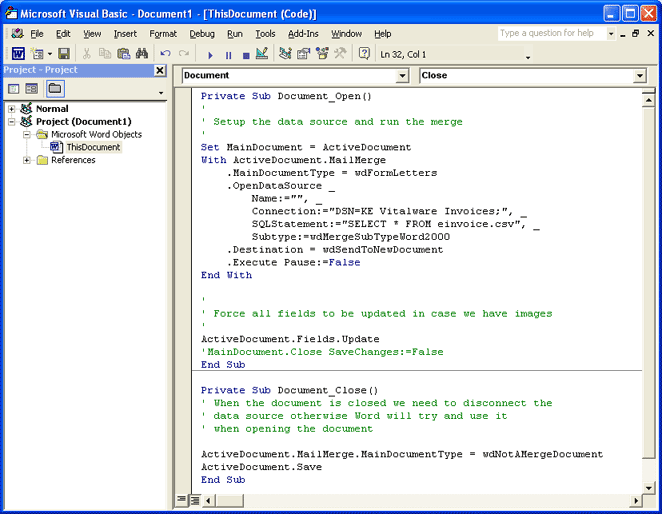
Task: Open the Procedure dropdown showing Close
Action: pyautogui.click(x=640, y=76)
